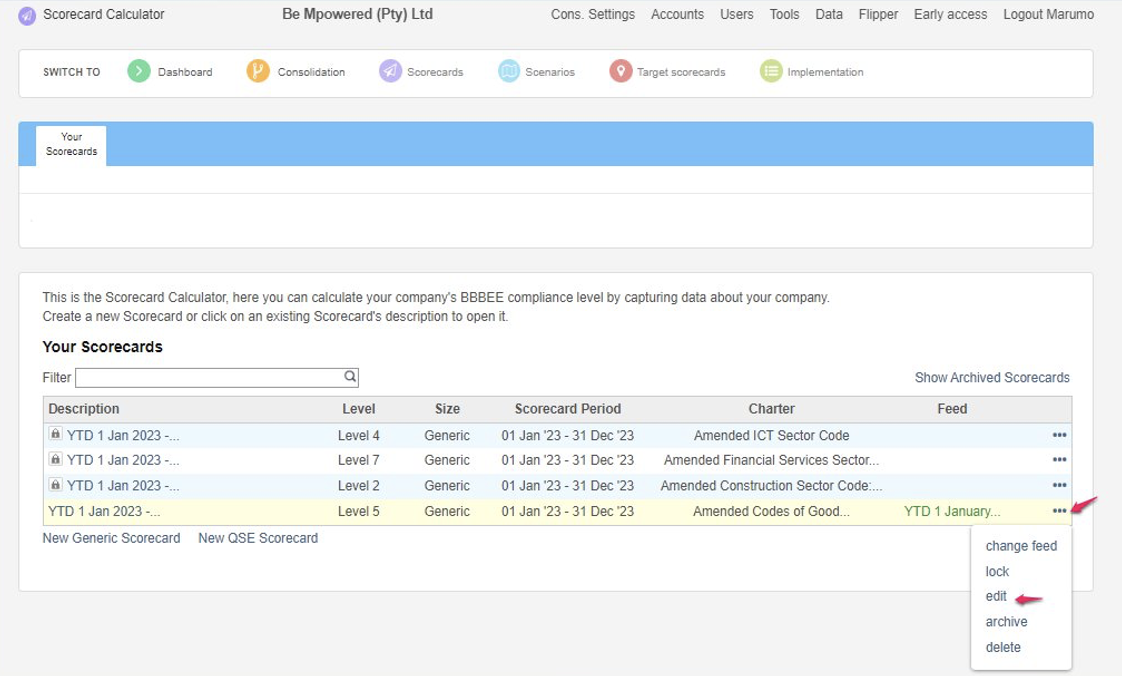1122x676 pixels.
Task: Open Flipper in top navigation
Action: coord(878,14)
